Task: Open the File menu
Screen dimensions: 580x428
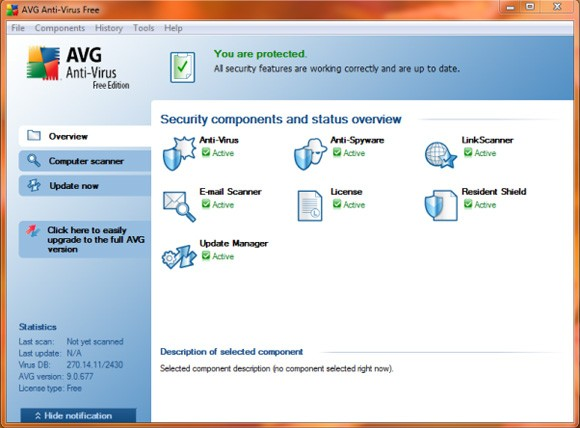Action: coord(18,28)
